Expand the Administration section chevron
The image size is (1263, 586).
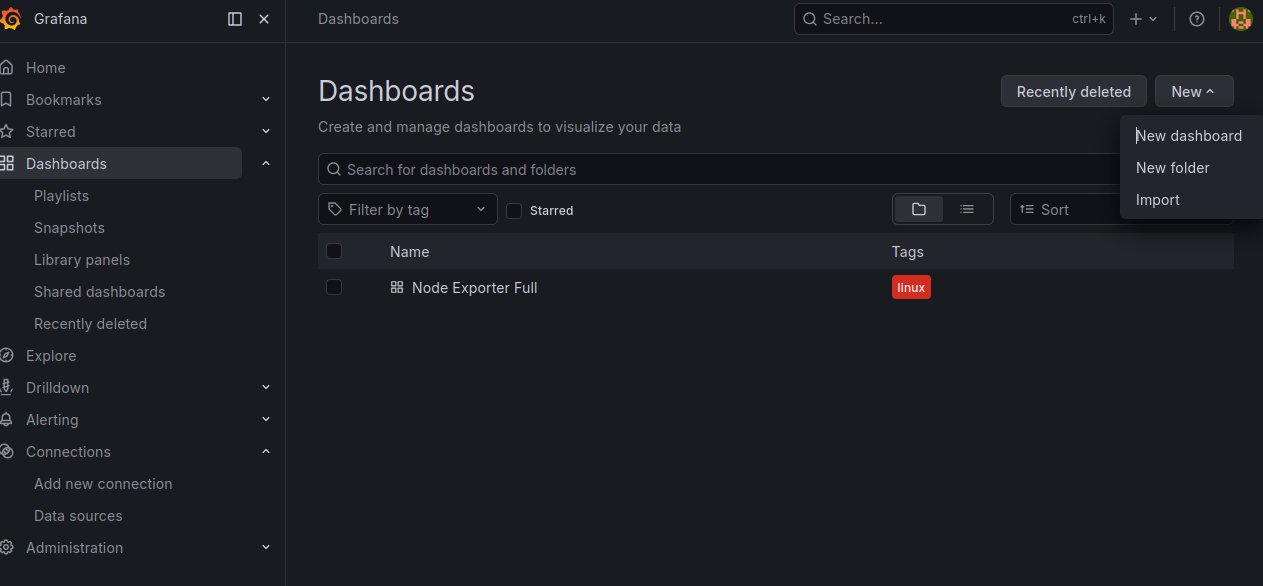pos(266,548)
